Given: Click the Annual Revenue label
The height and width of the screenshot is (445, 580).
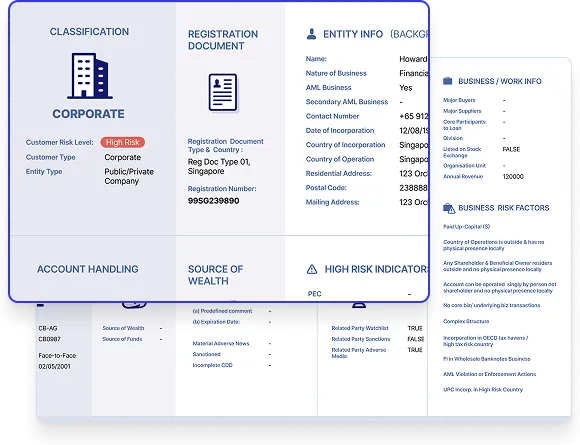Looking at the screenshot, I should pyautogui.click(x=463, y=176).
